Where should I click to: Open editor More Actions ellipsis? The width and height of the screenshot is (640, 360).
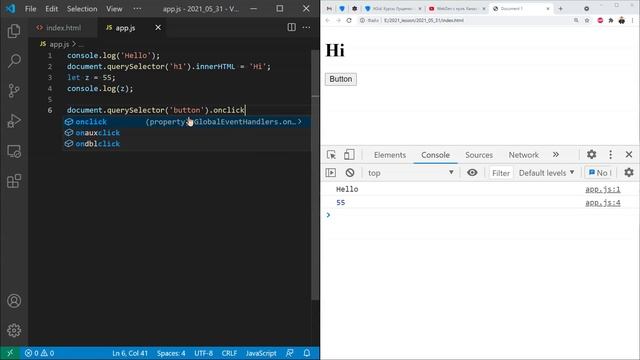pos(306,27)
